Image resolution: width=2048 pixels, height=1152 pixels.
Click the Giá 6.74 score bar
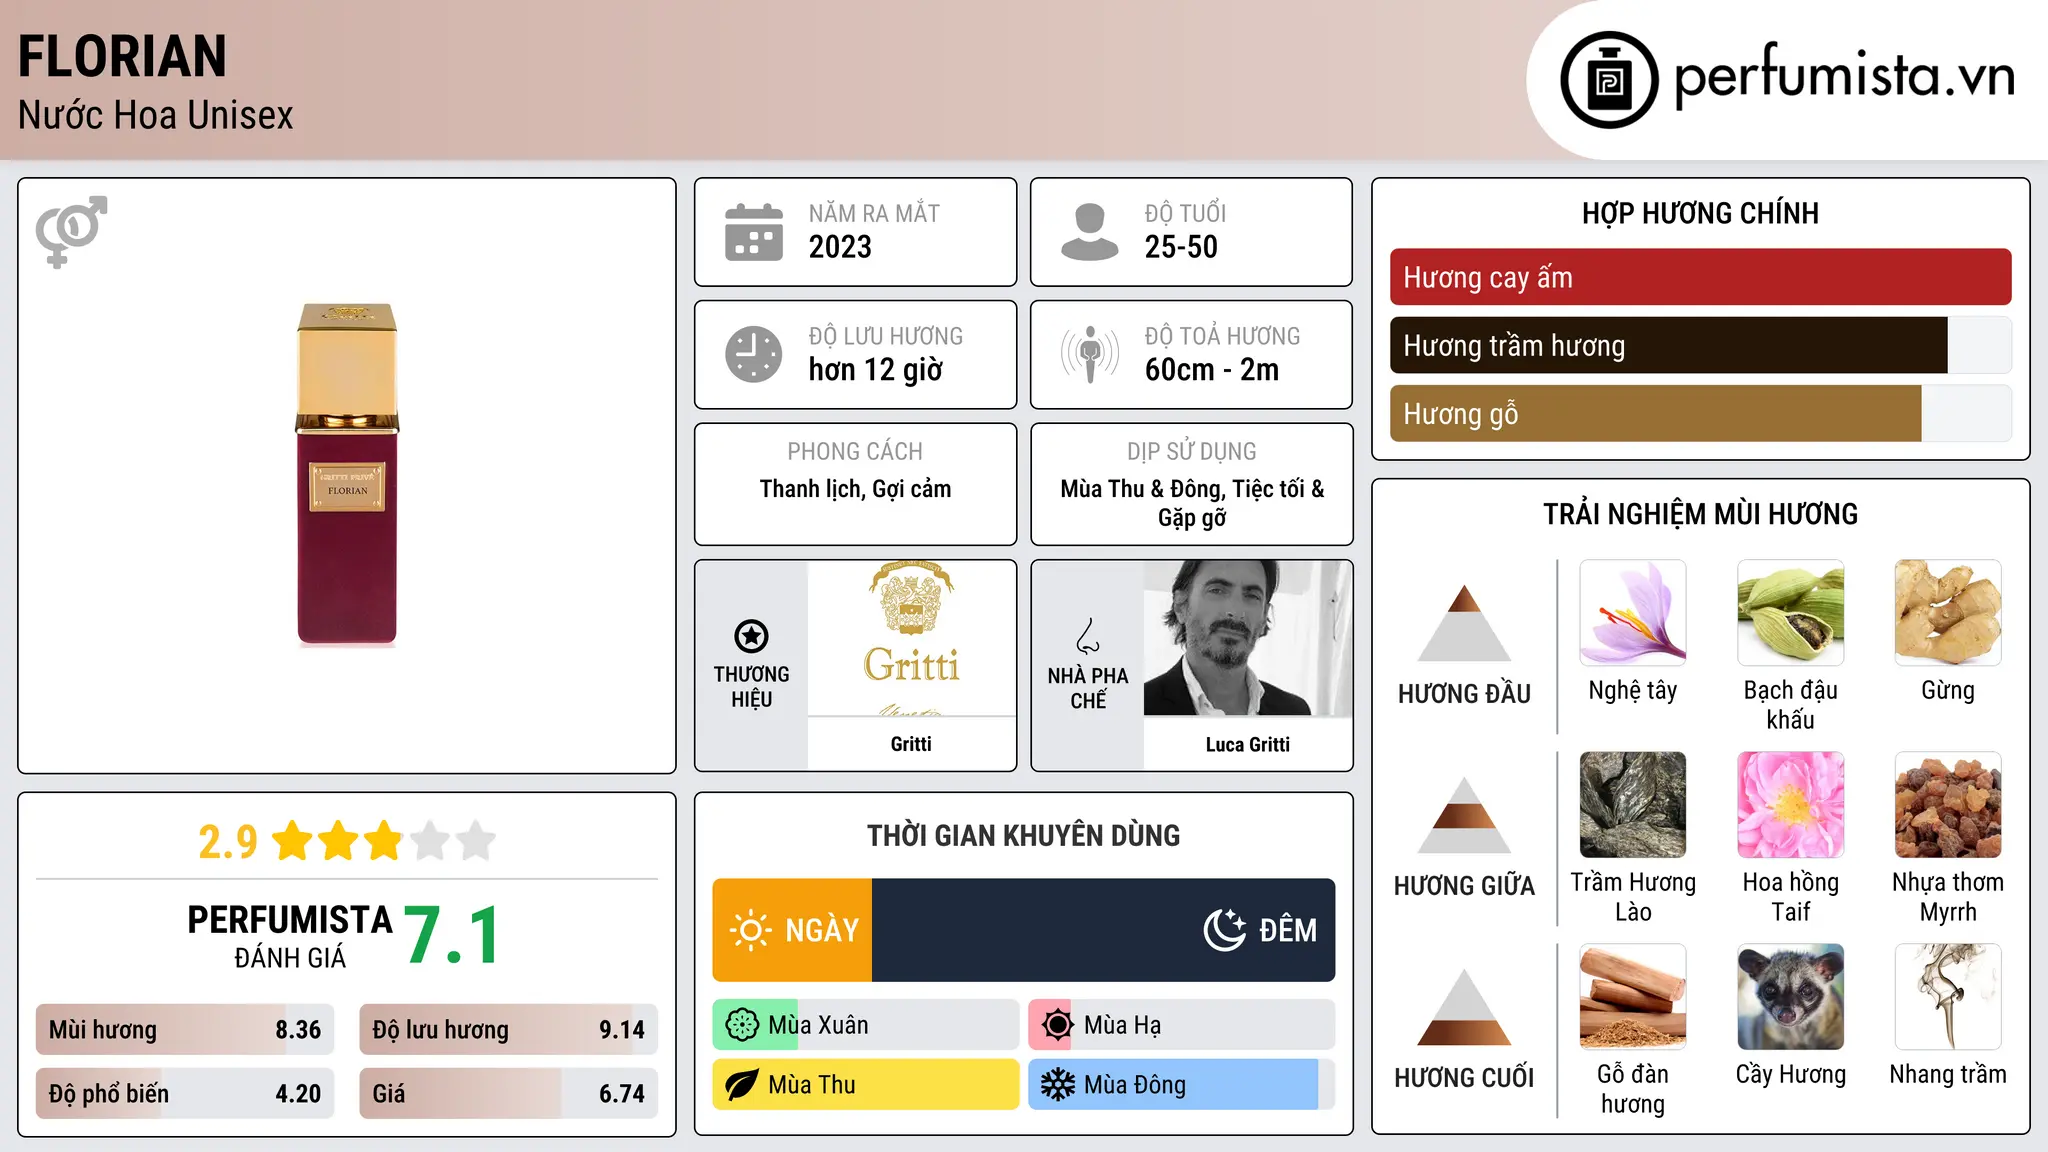(x=508, y=1093)
